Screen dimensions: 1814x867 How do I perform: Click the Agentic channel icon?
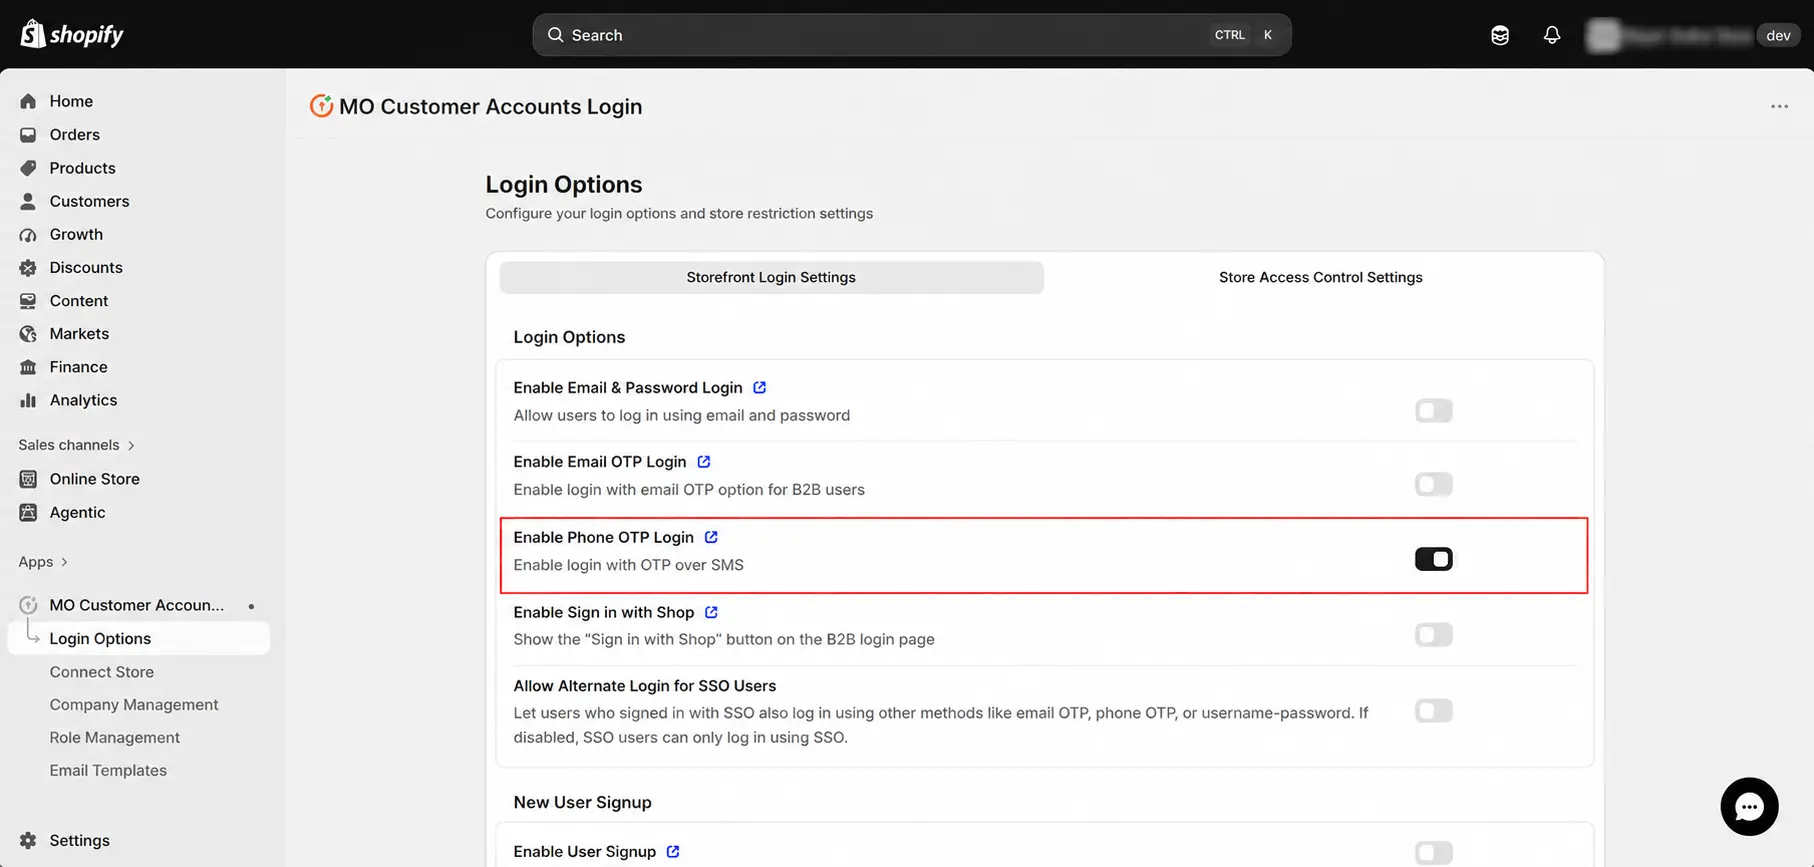click(28, 512)
